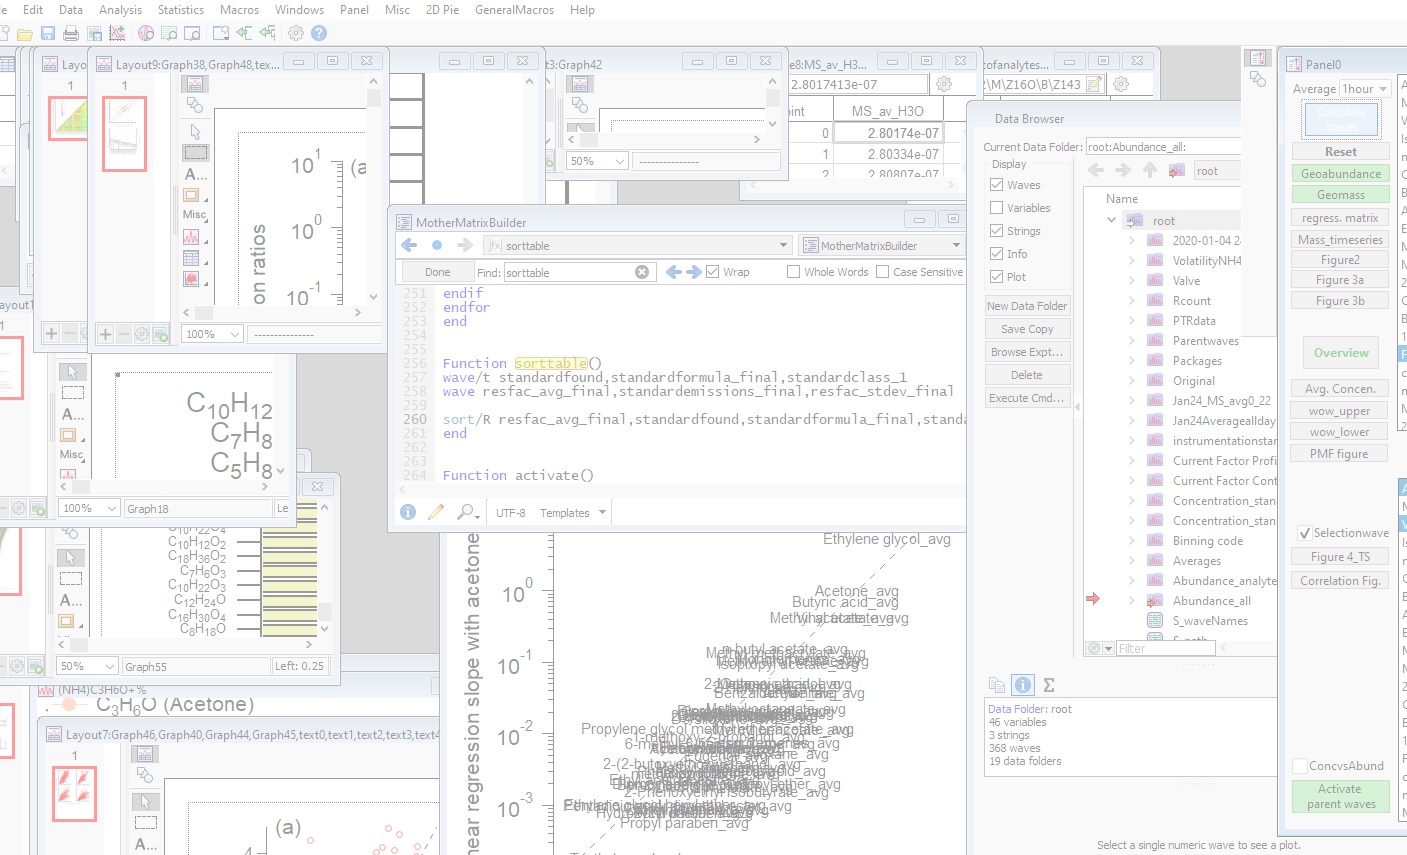
Task: Select the marquee tool in Layout9
Action: [195, 153]
